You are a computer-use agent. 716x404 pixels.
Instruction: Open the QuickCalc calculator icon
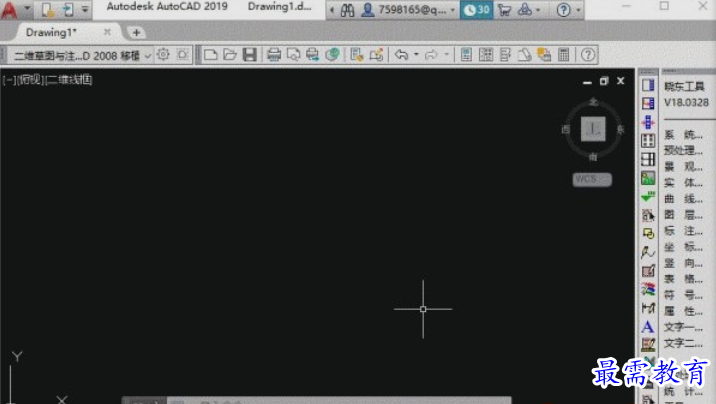(x=563, y=55)
